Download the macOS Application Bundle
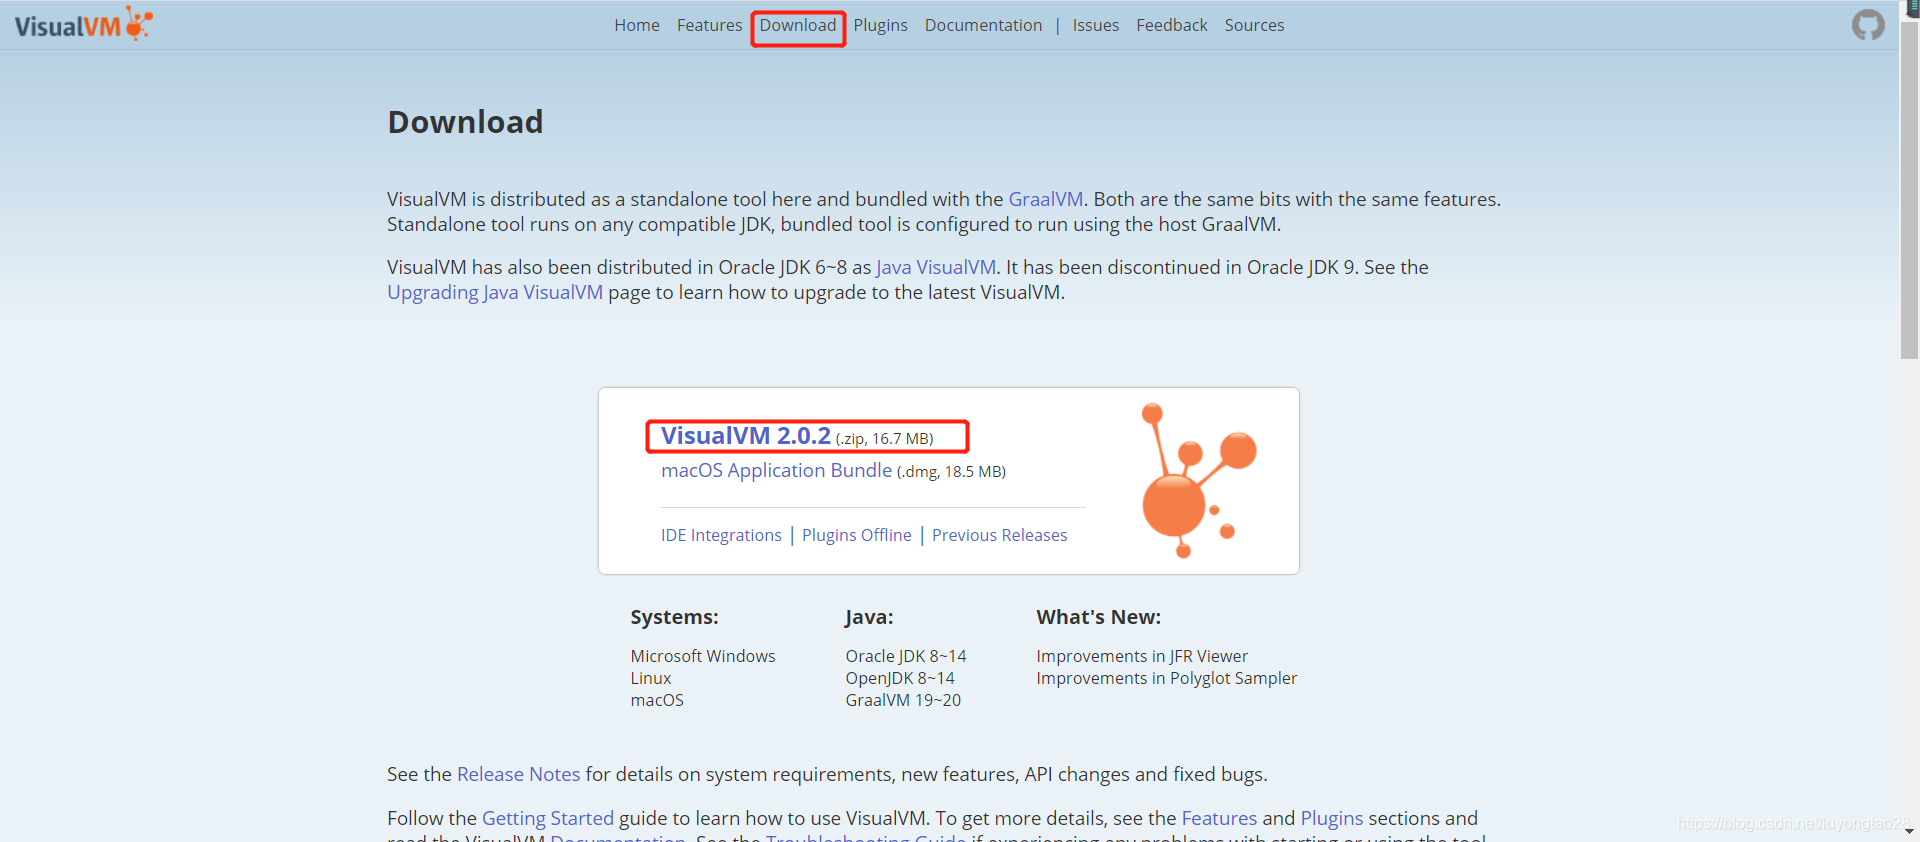This screenshot has height=842, width=1920. (776, 470)
